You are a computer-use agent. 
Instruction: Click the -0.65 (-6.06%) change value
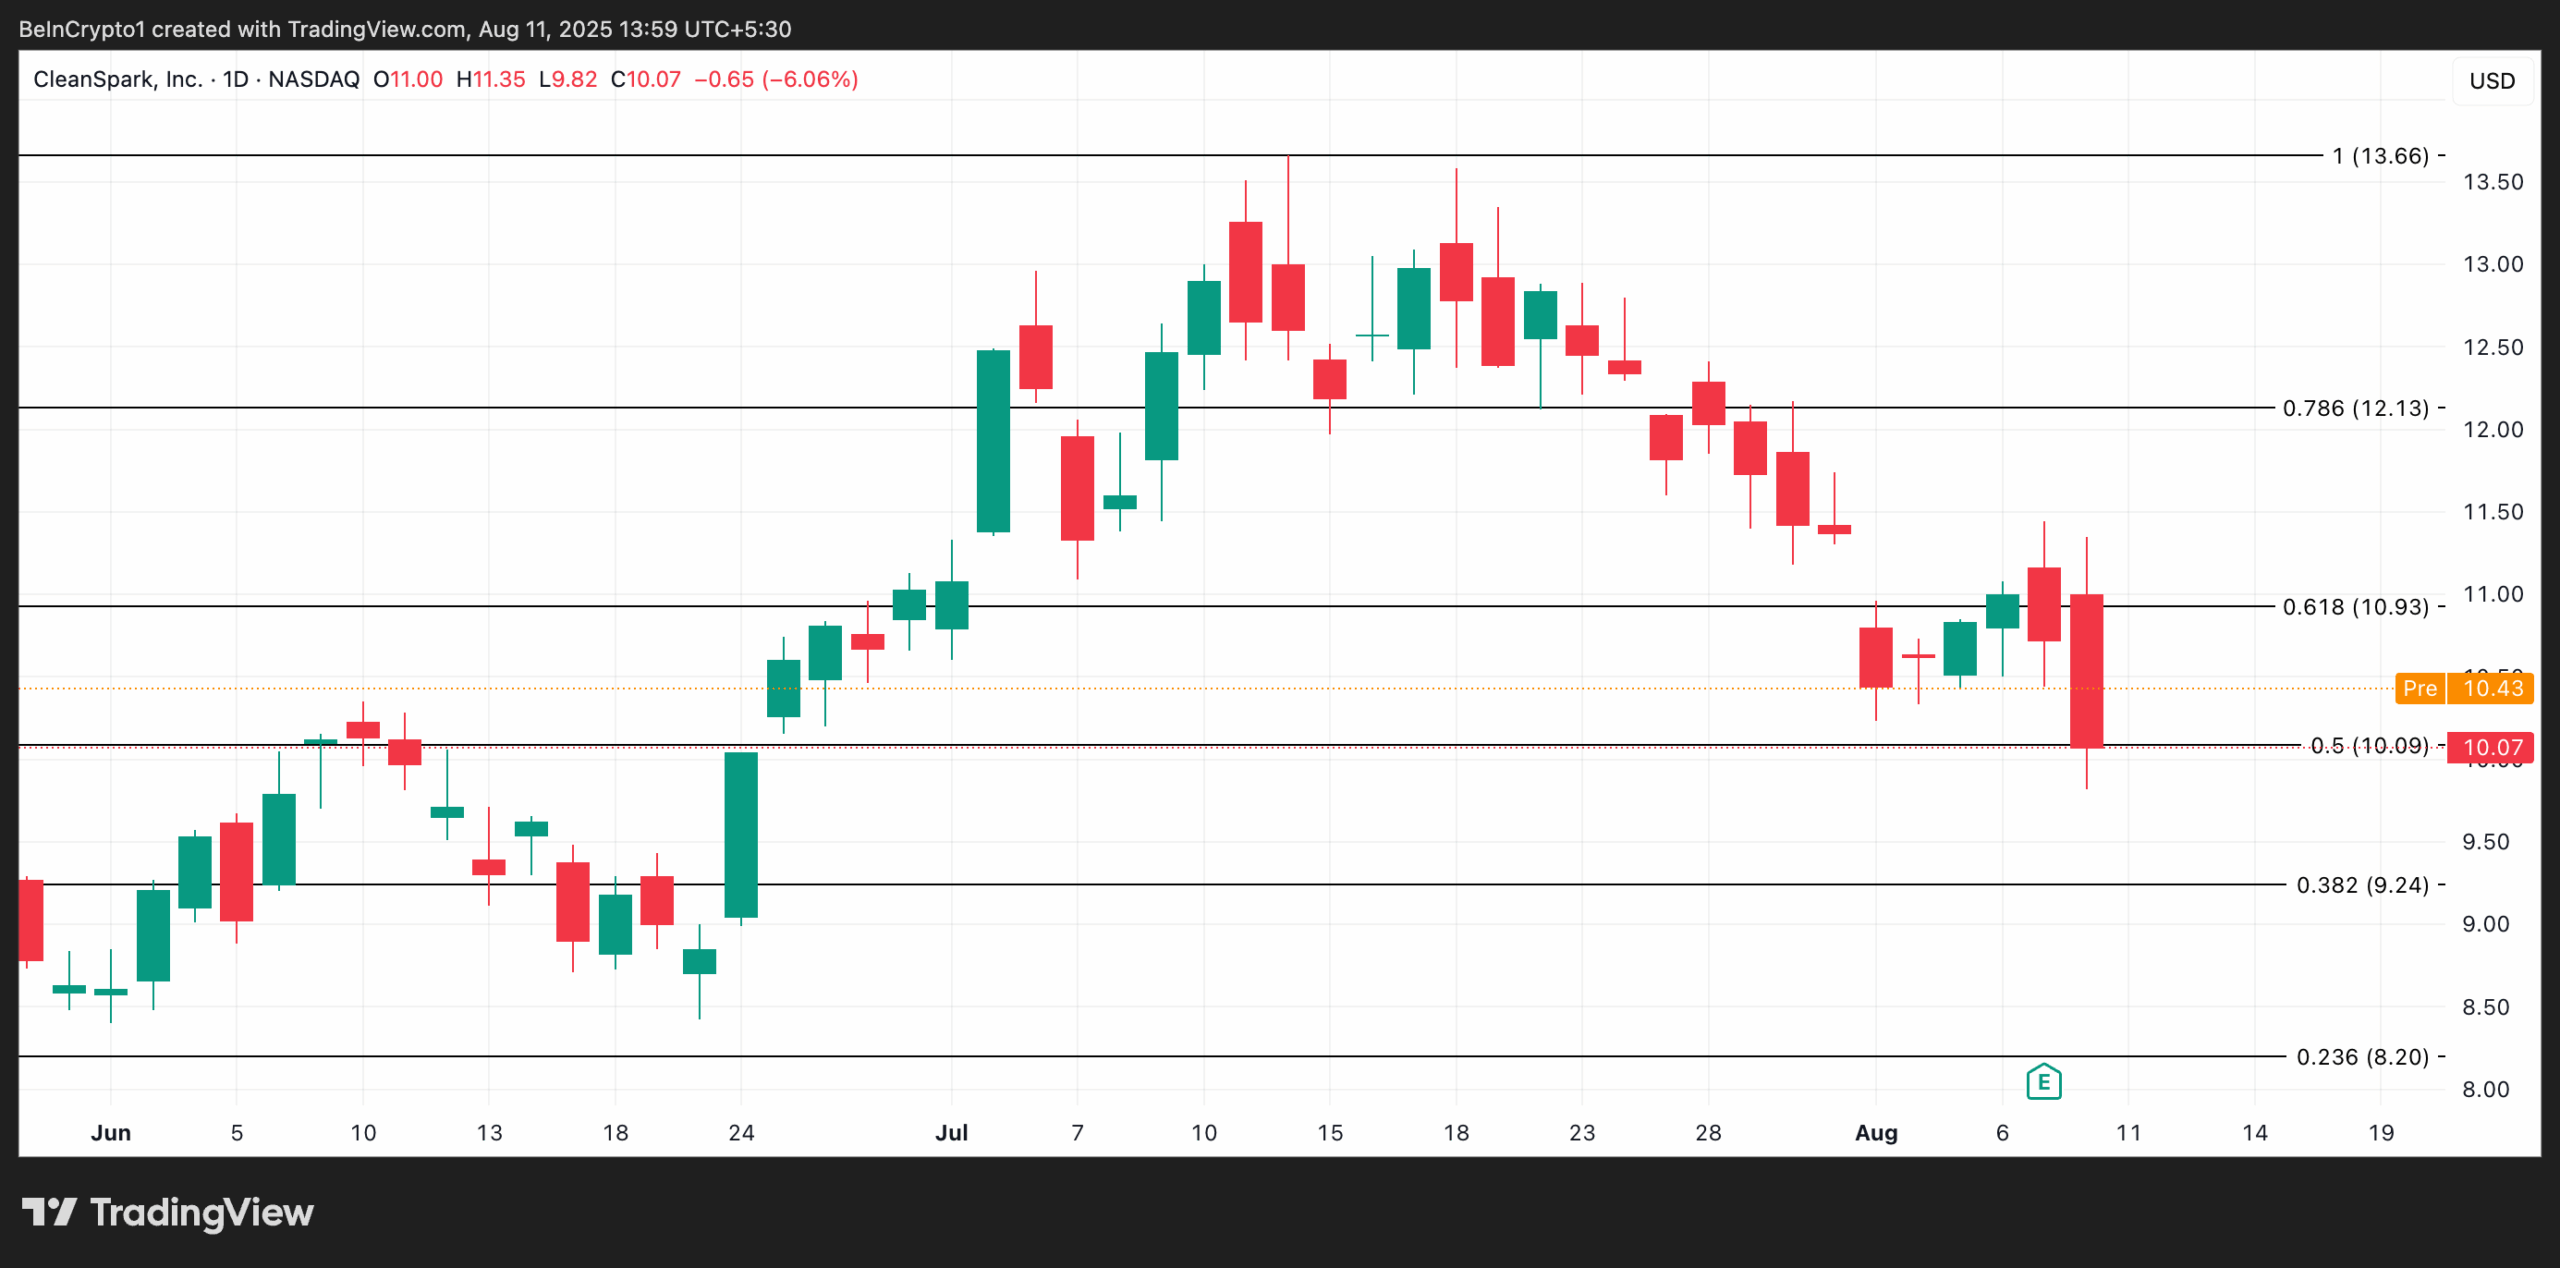tap(776, 79)
